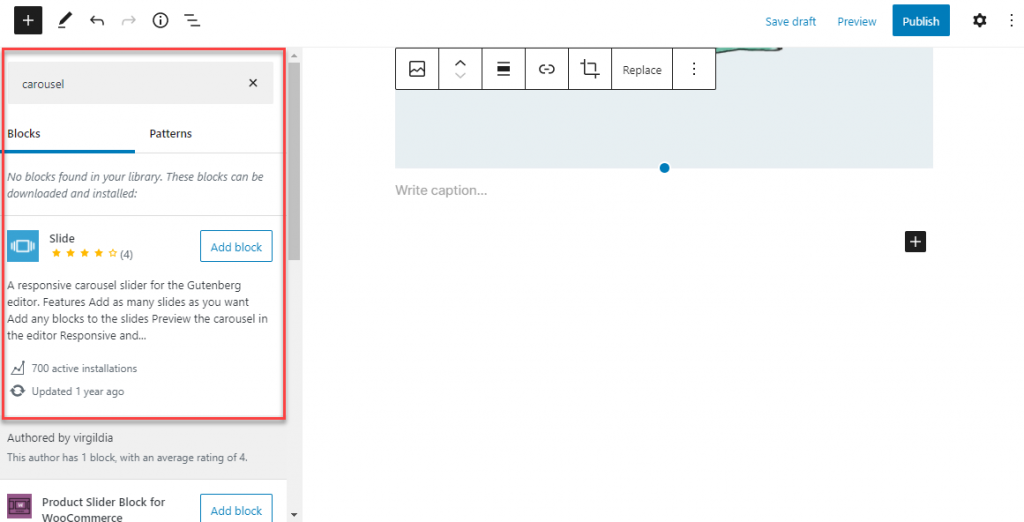Toggle the block inserter plus button
The image size is (1024, 522).
pos(28,21)
